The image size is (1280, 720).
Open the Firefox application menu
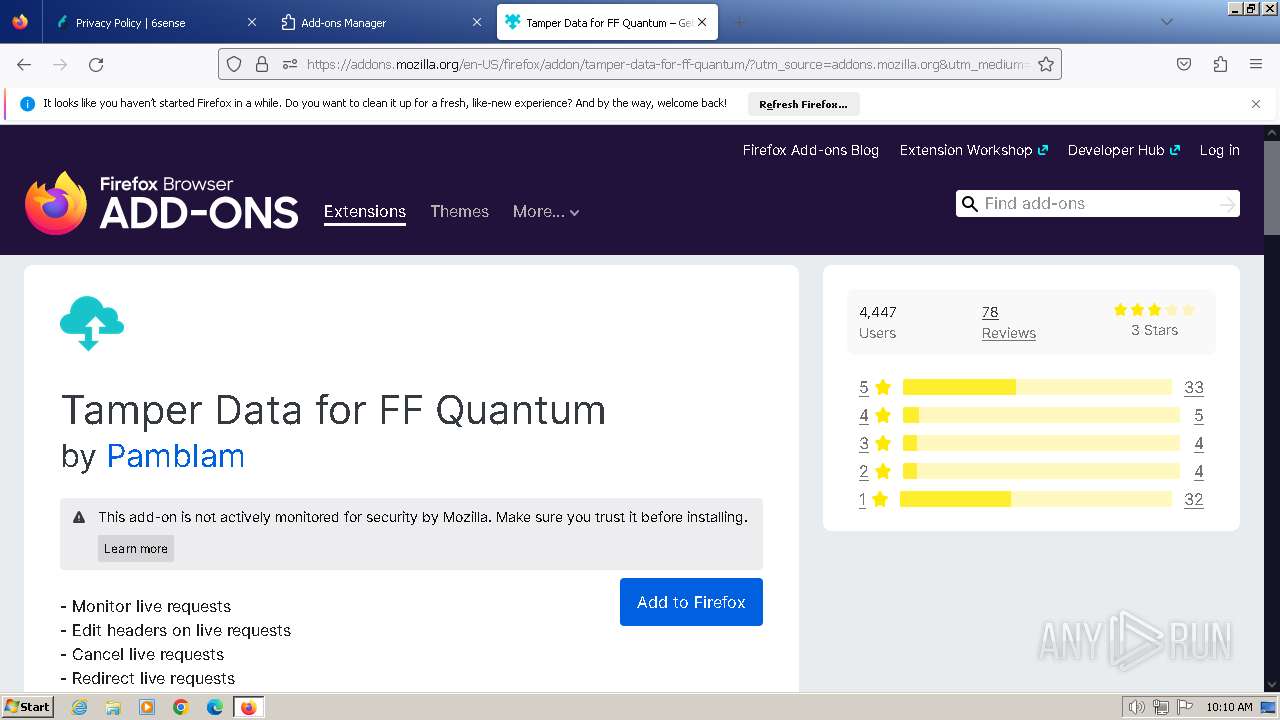(x=1256, y=64)
